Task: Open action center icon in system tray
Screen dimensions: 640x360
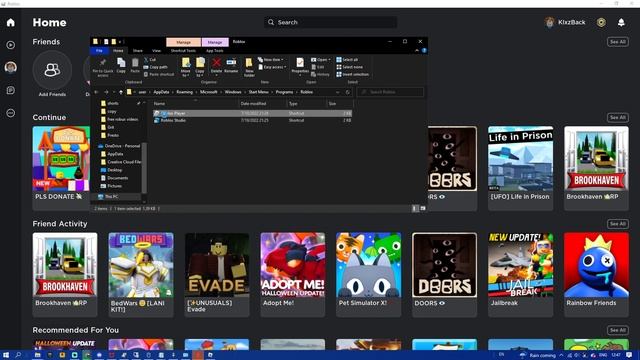Action: pyautogui.click(x=629, y=355)
